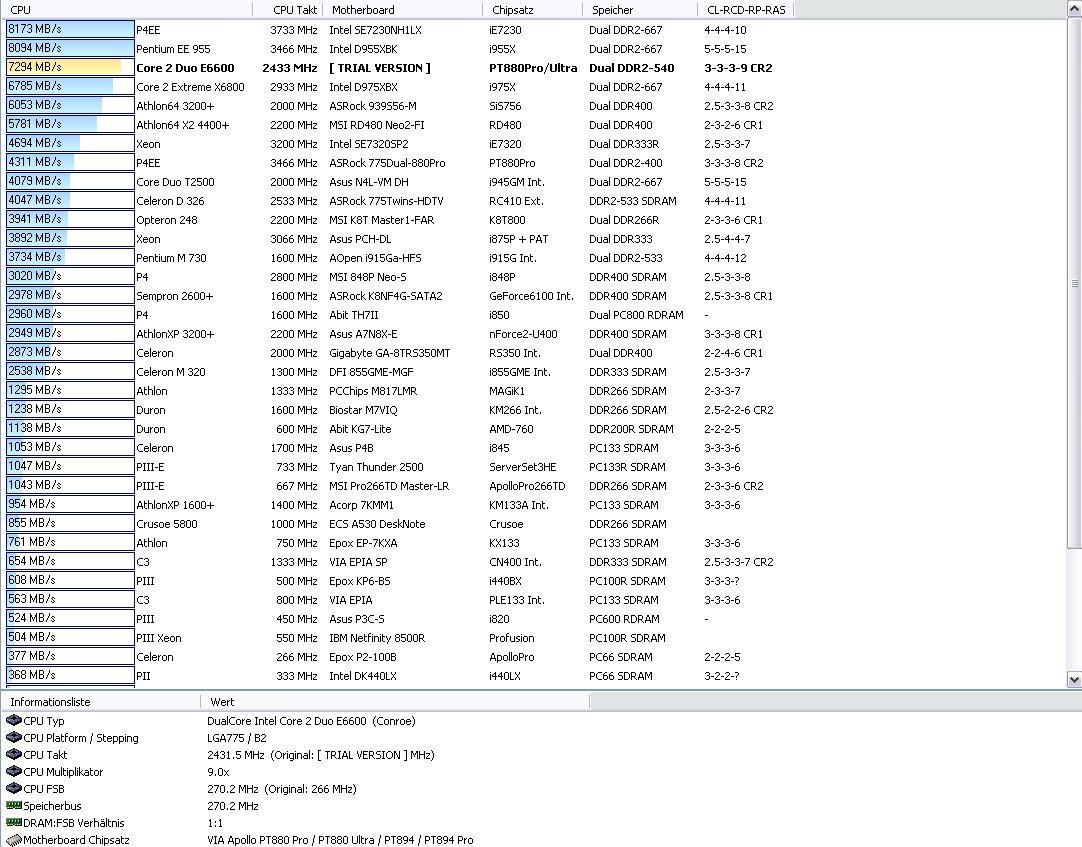The image size is (1082, 847).
Task: Click the DualCore Intel Core 2 Duo E6600 value
Action: 311,721
